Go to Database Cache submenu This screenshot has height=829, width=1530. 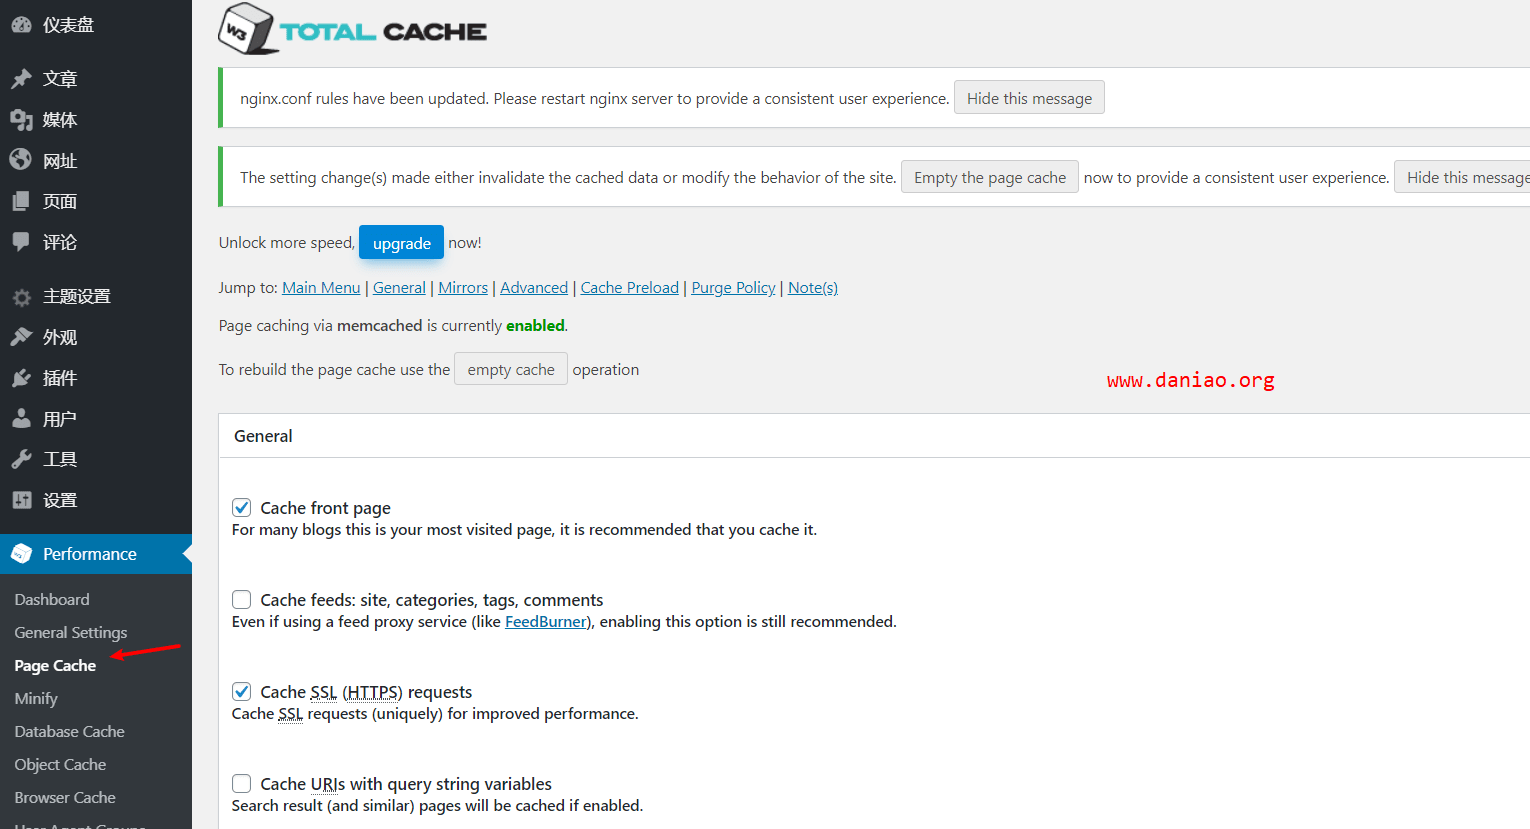(69, 731)
